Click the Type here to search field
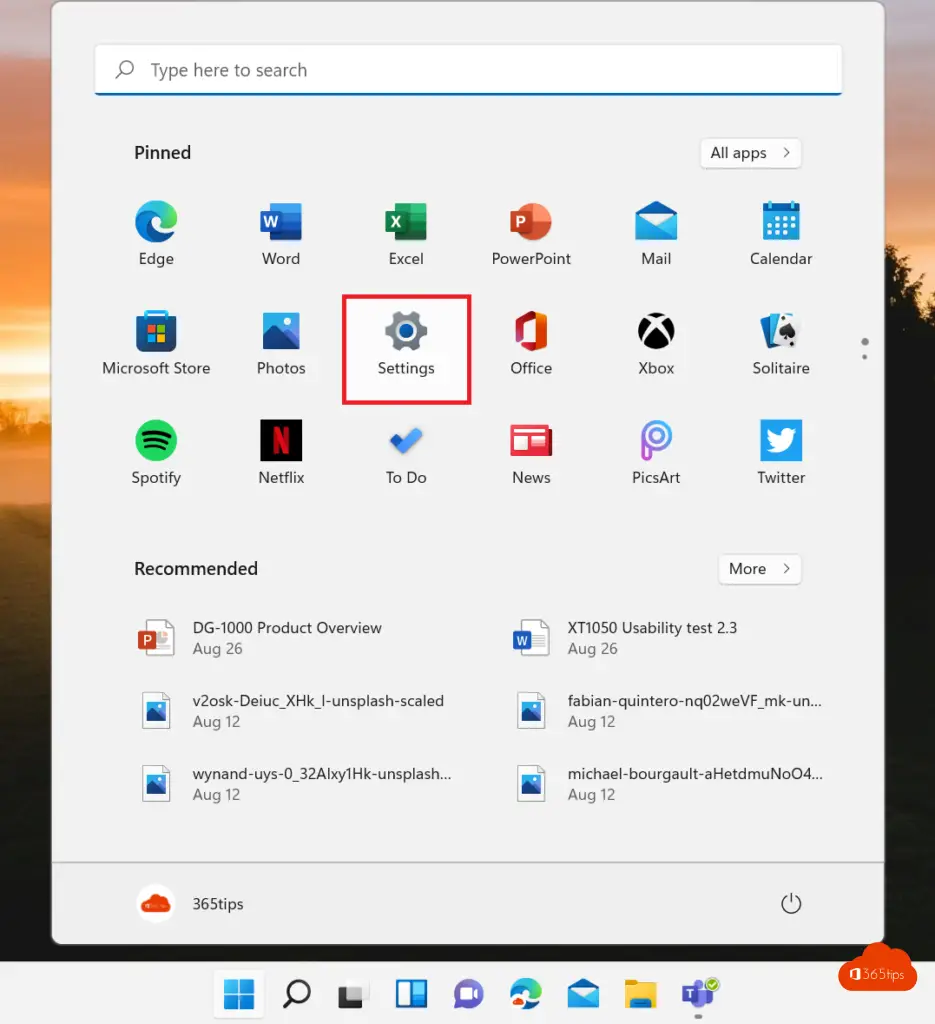Viewport: 935px width, 1024px height. pyautogui.click(x=468, y=70)
